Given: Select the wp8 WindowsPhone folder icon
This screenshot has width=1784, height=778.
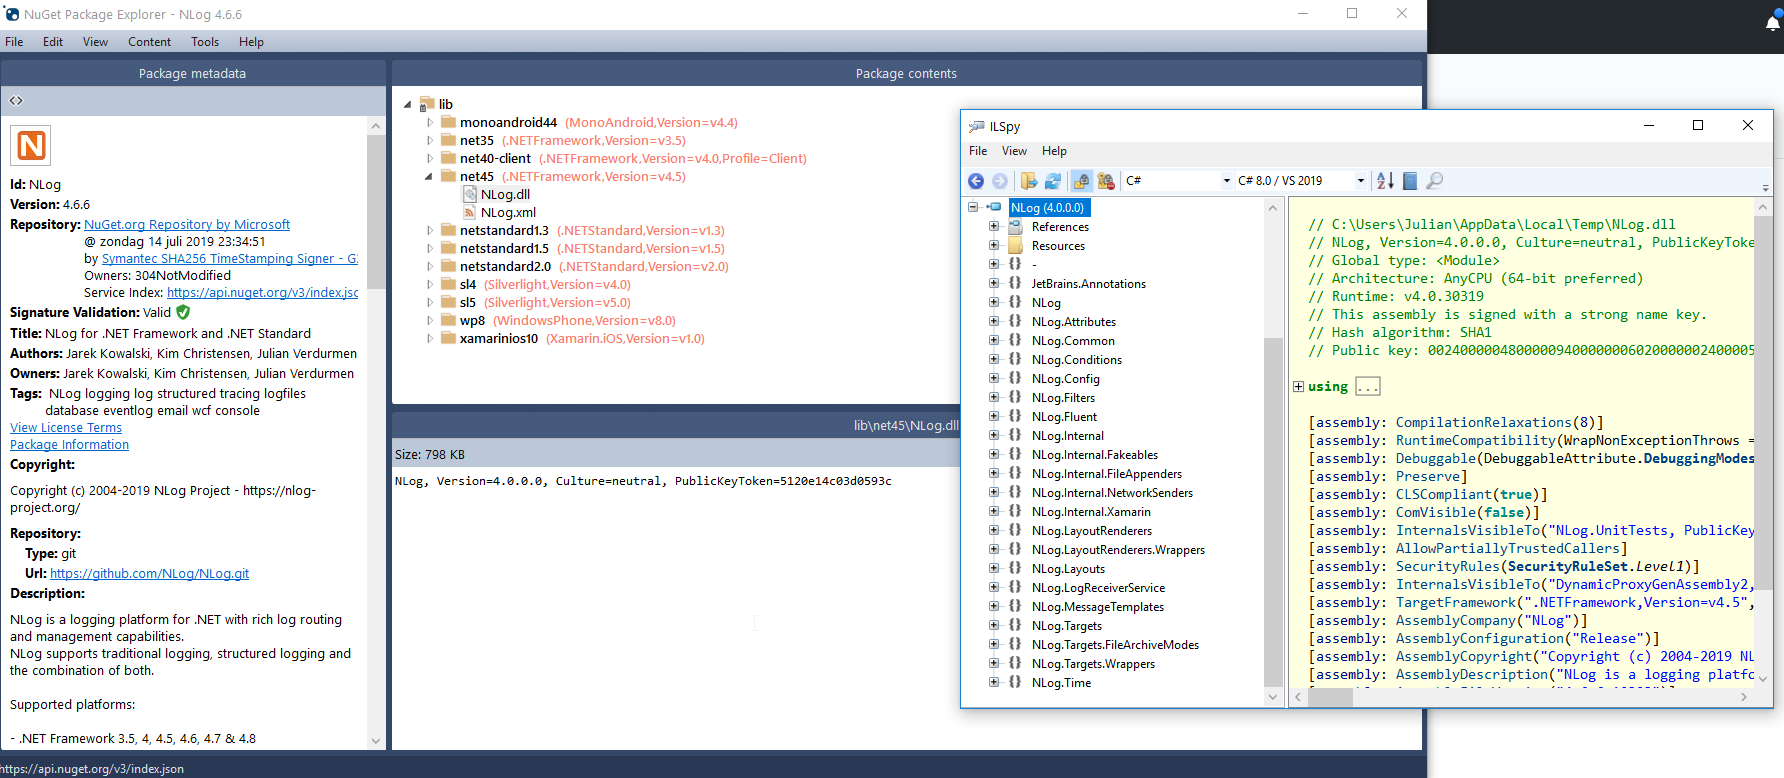Looking at the screenshot, I should click(448, 321).
